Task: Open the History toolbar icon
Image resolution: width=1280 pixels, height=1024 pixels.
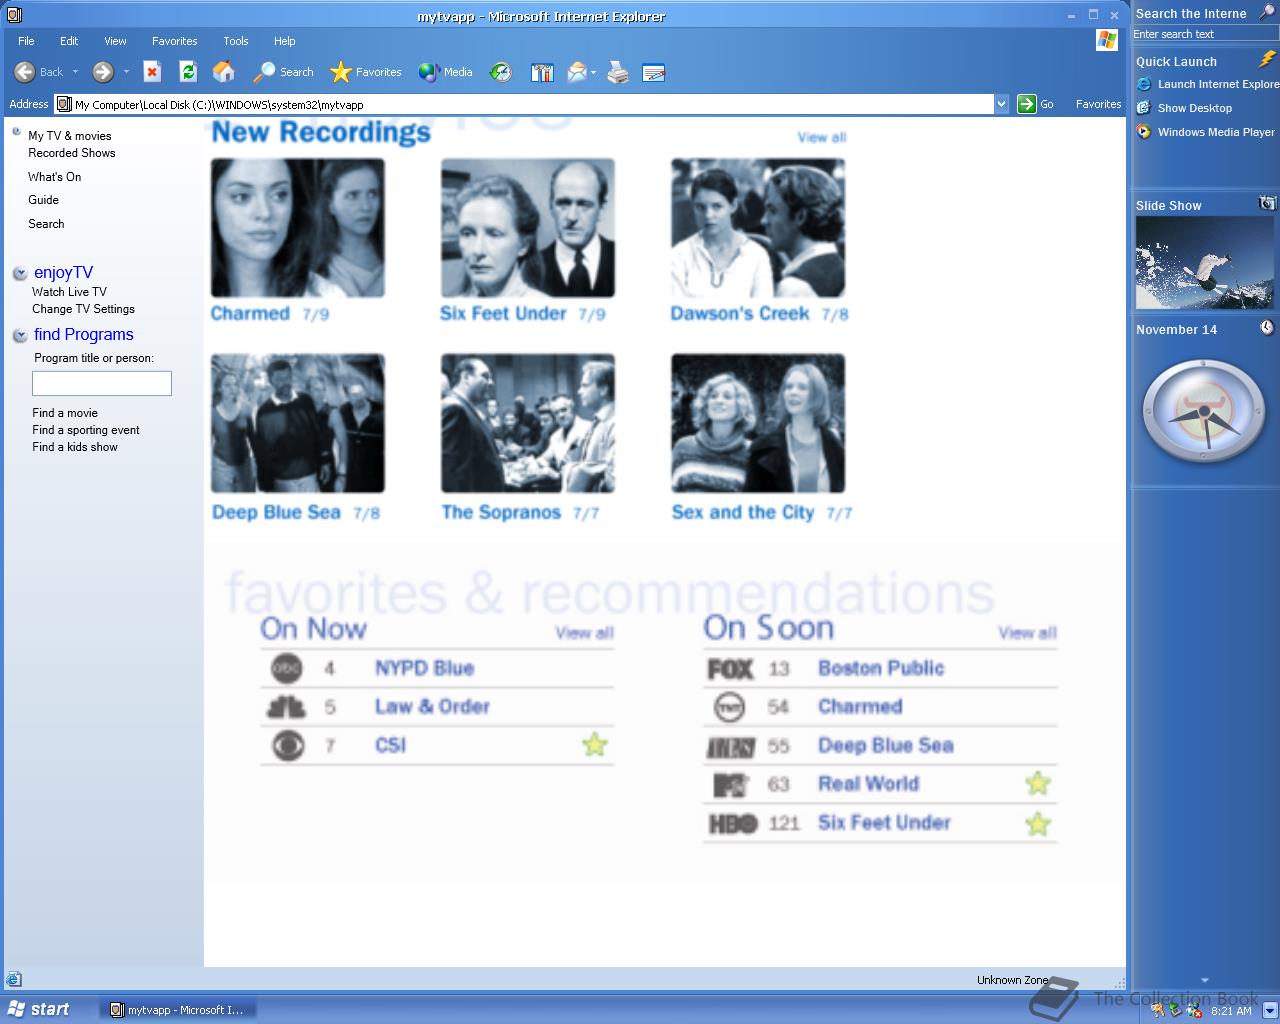Action: (501, 72)
